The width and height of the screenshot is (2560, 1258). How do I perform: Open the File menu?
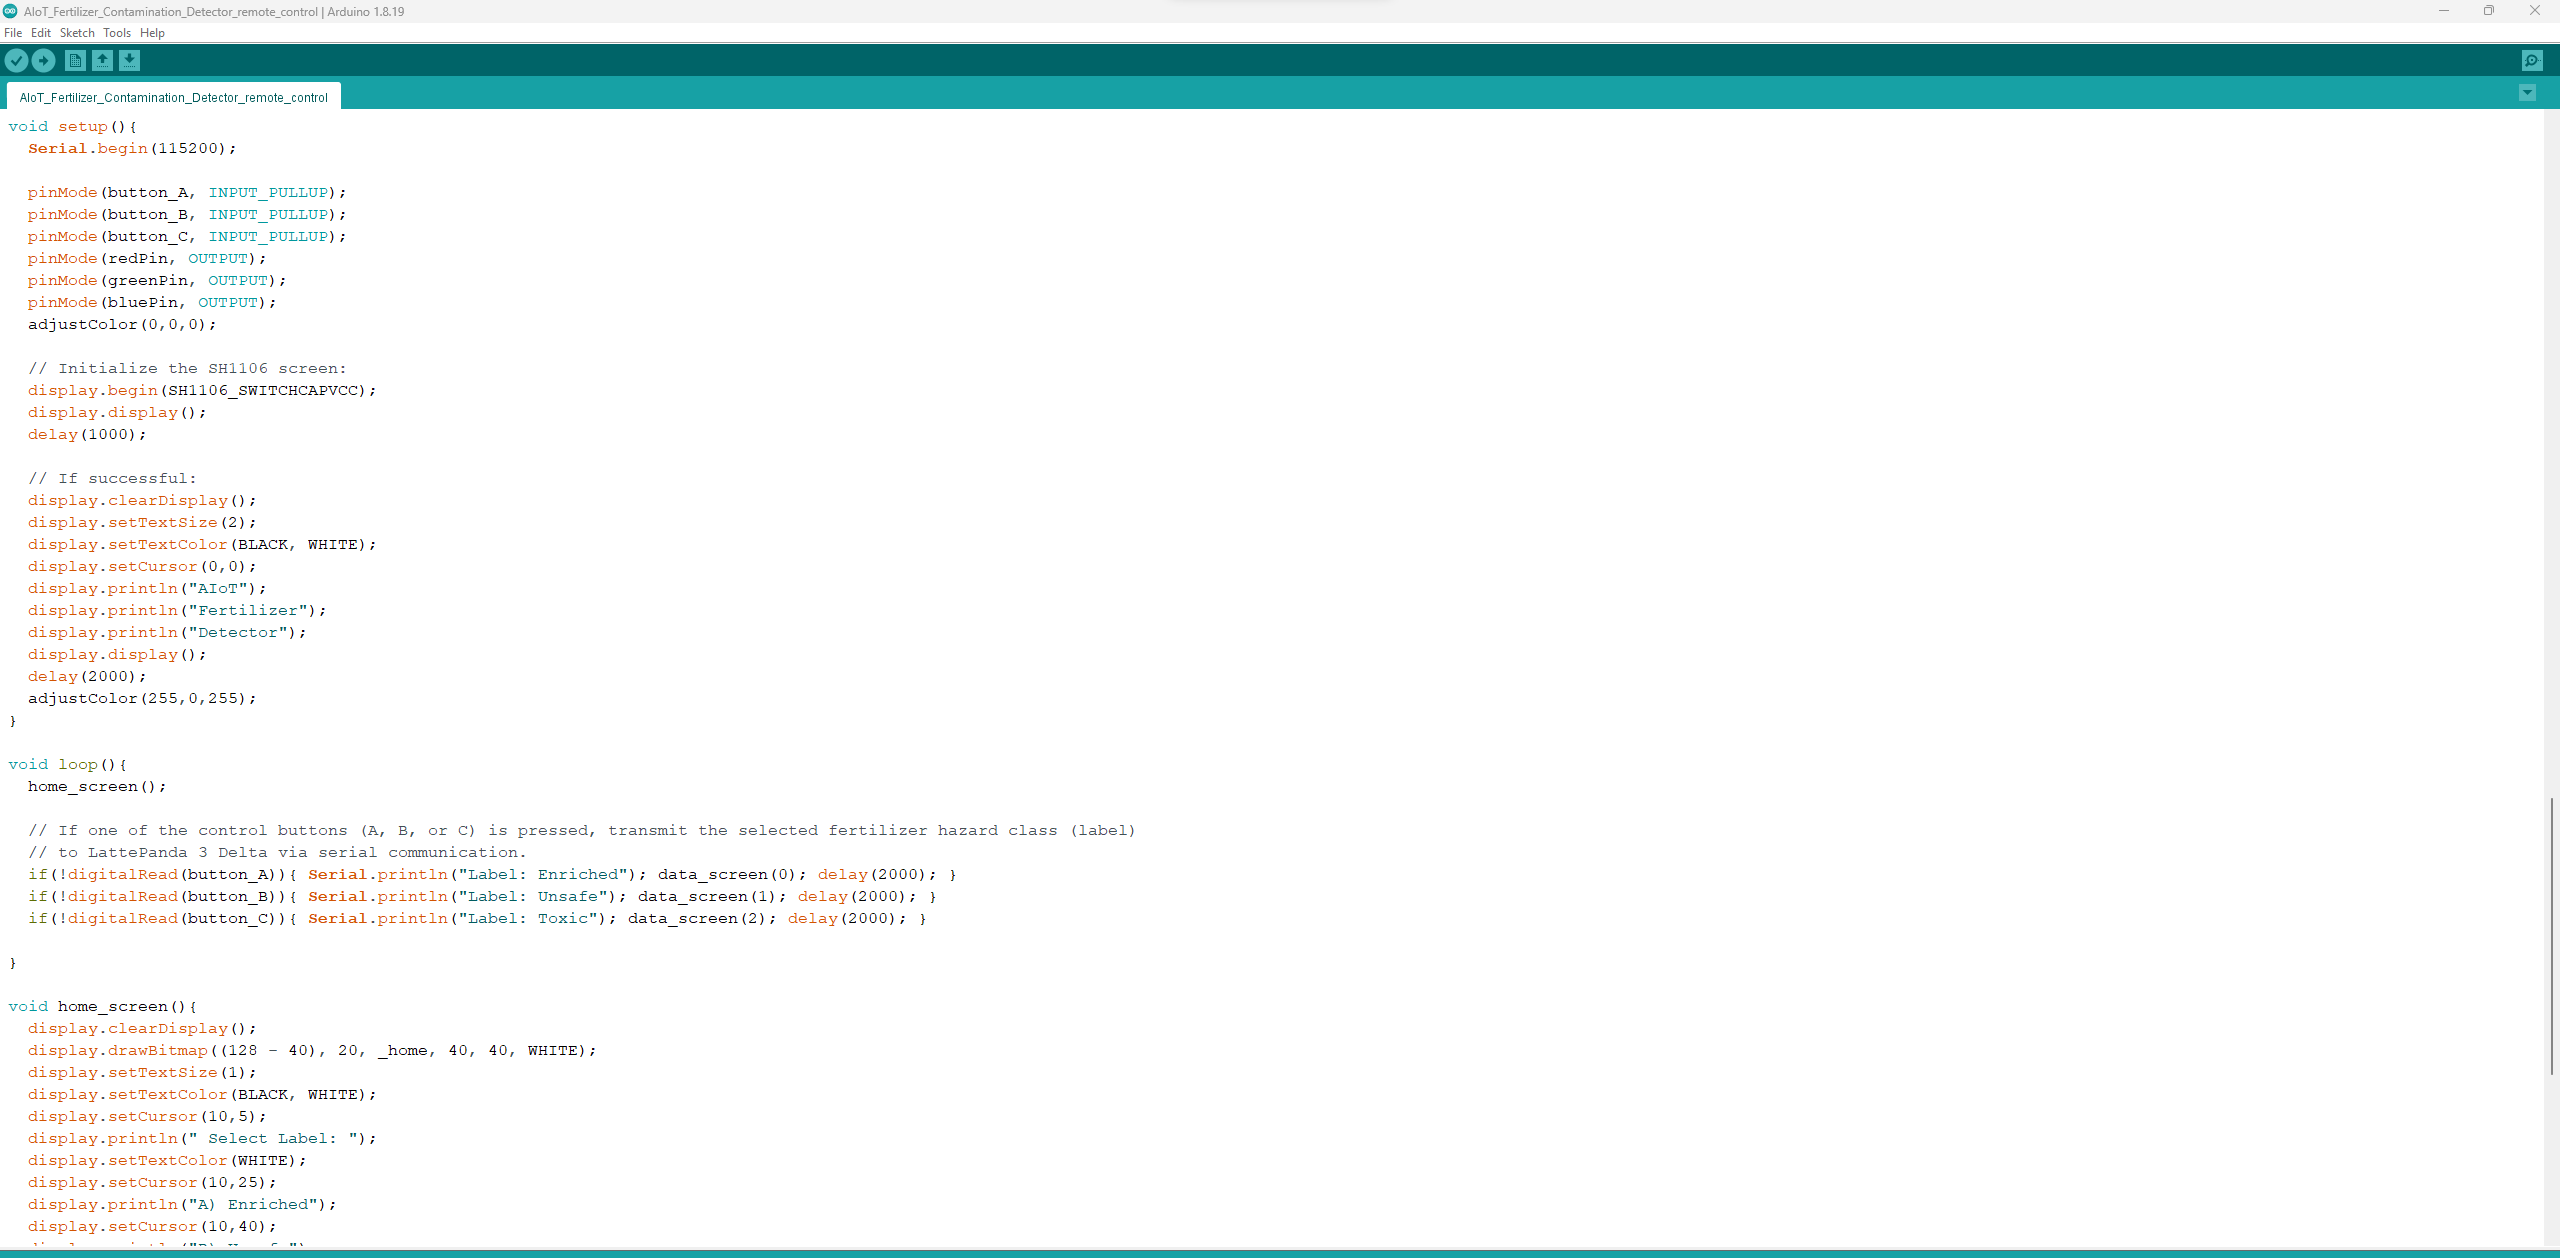(x=13, y=32)
